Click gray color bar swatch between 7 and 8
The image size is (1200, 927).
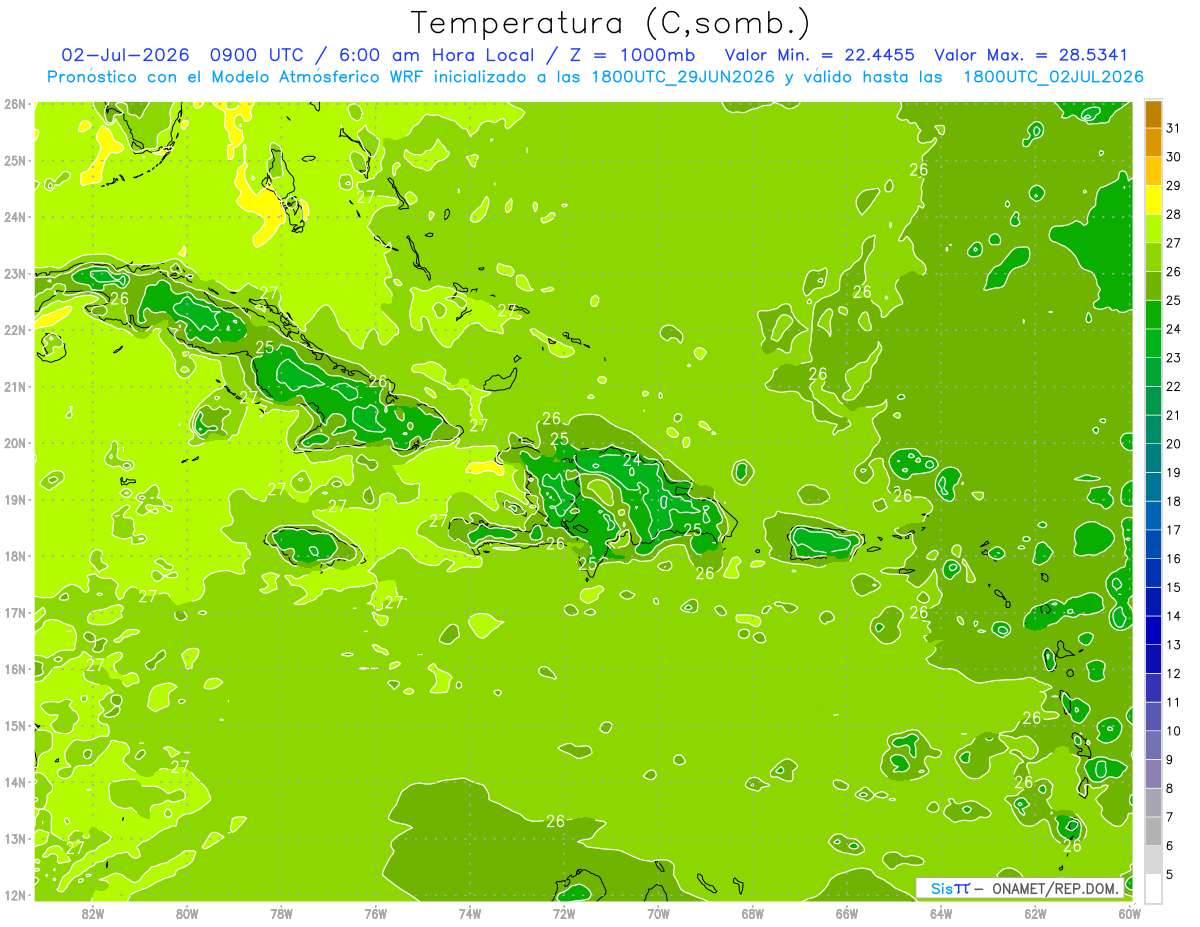tap(1153, 802)
